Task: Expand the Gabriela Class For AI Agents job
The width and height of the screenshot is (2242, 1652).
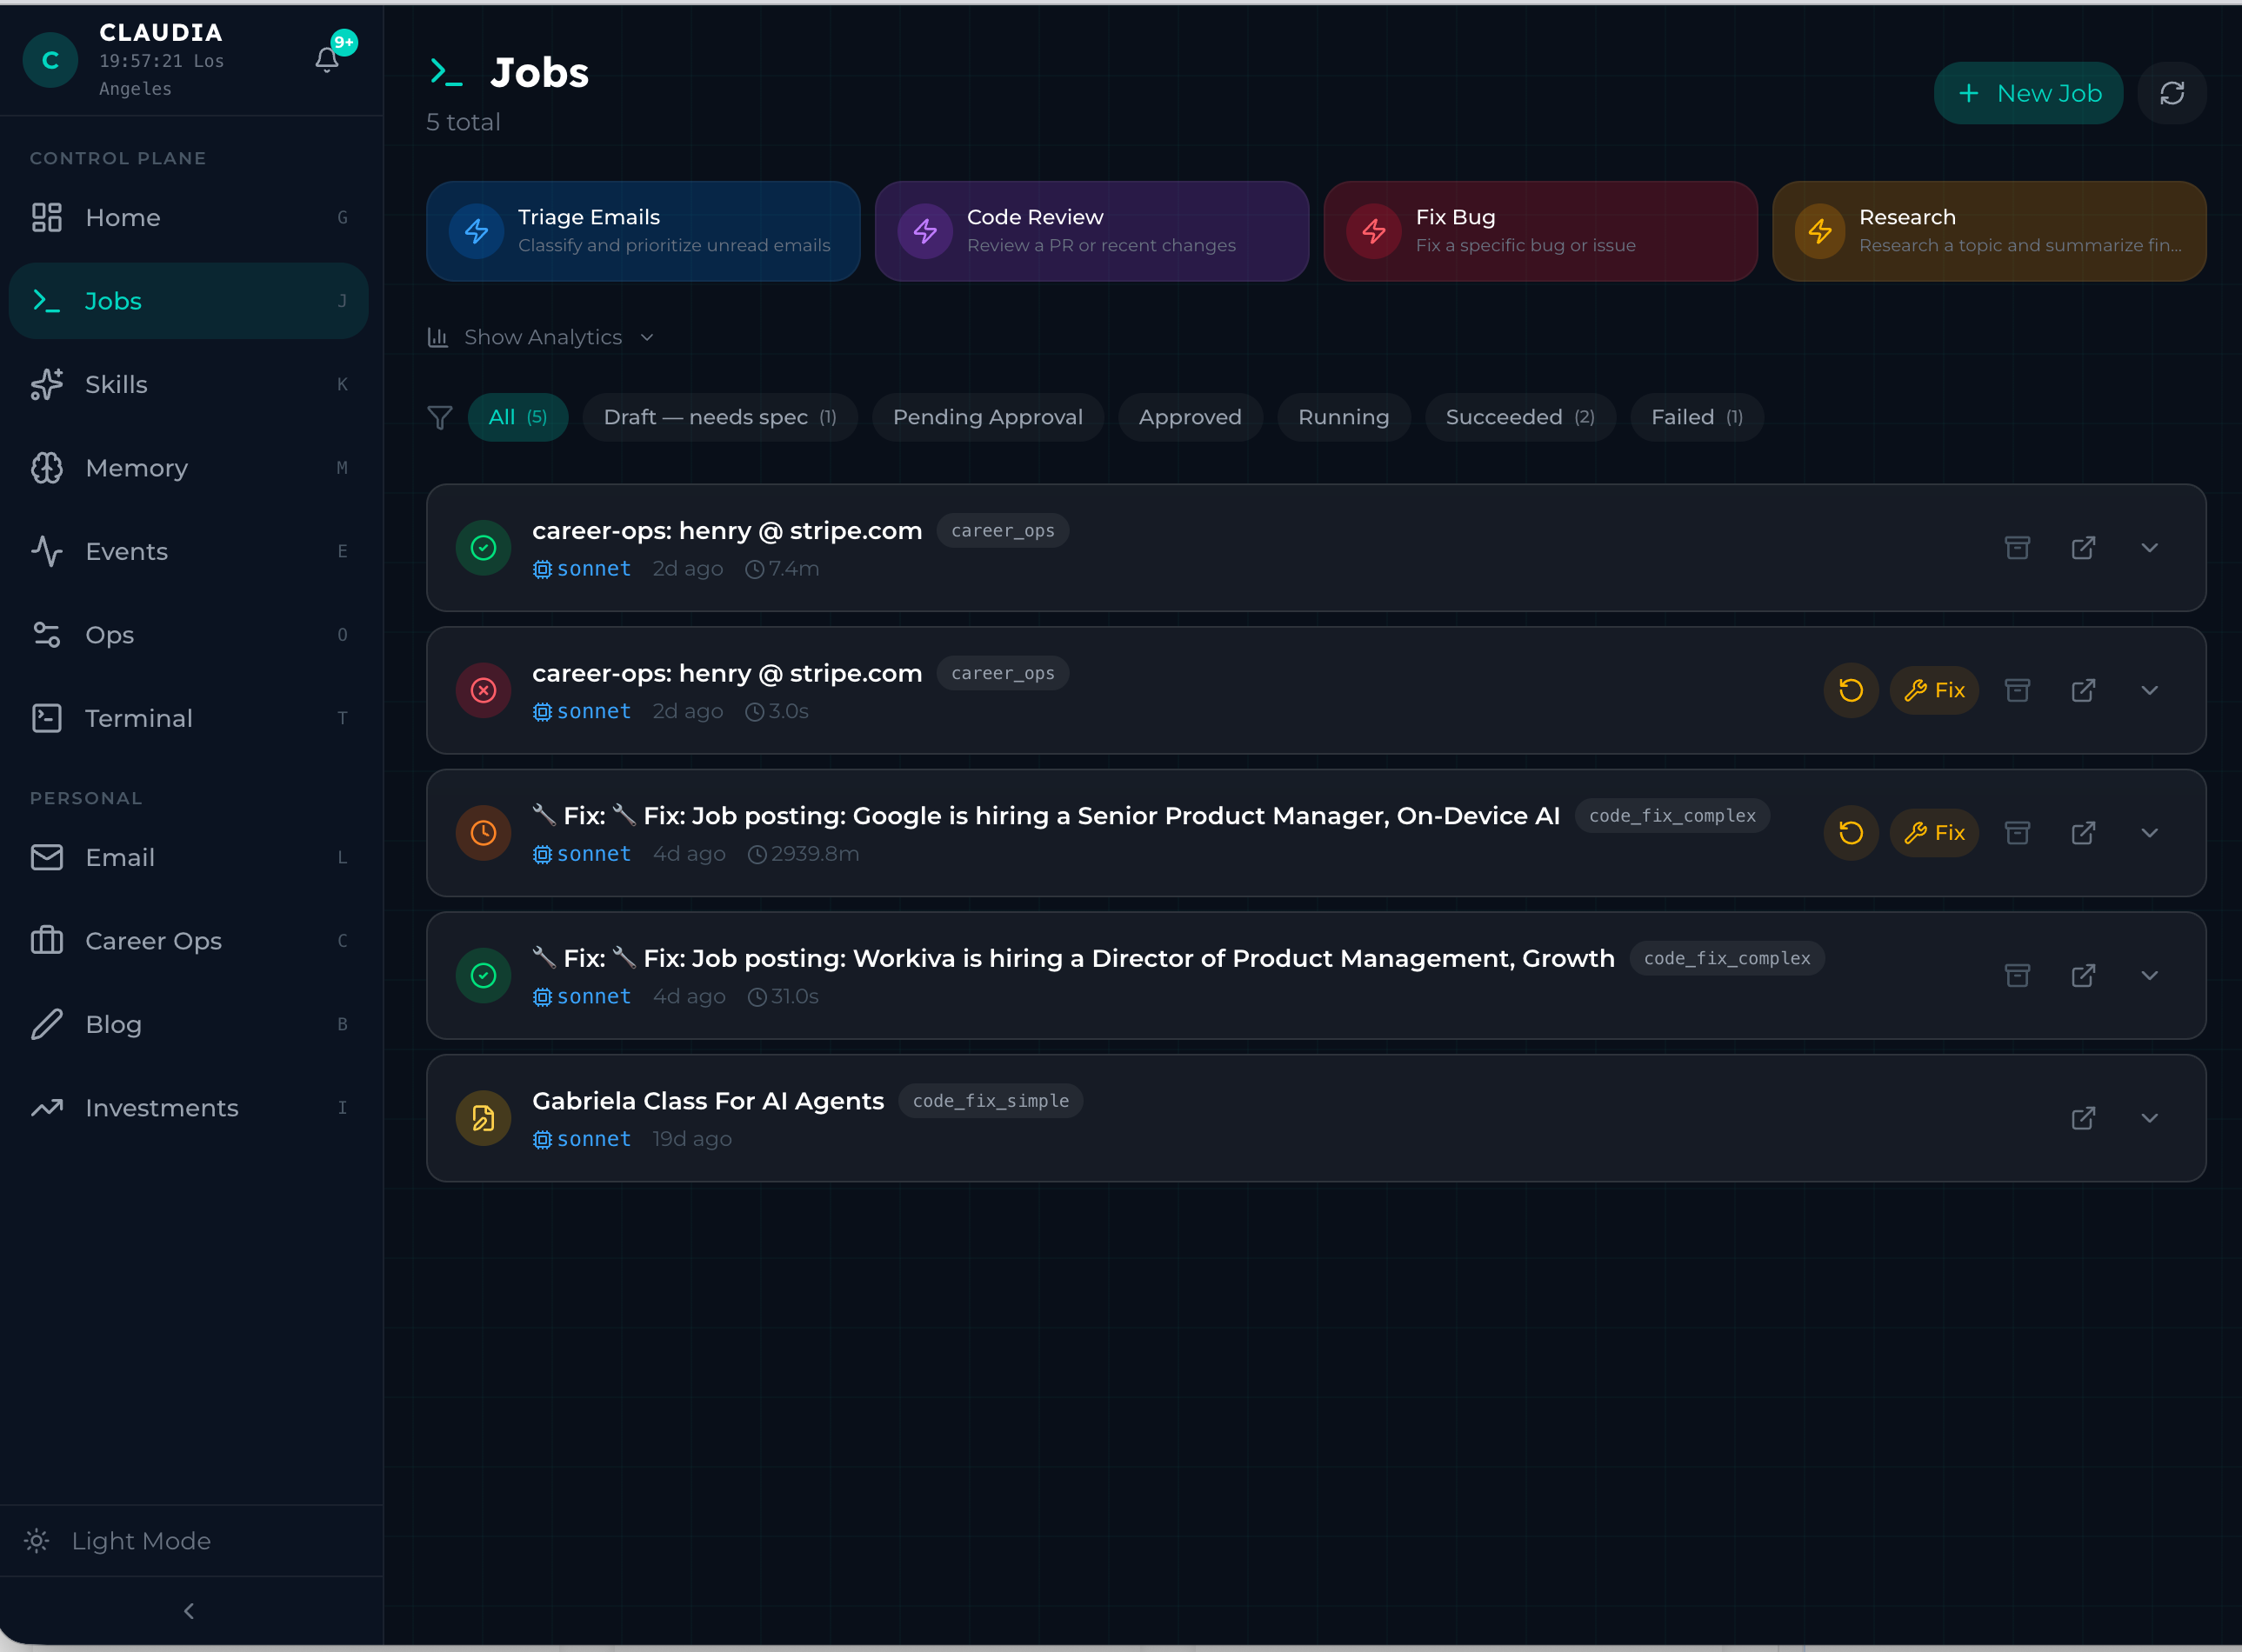Action: 2149,1118
